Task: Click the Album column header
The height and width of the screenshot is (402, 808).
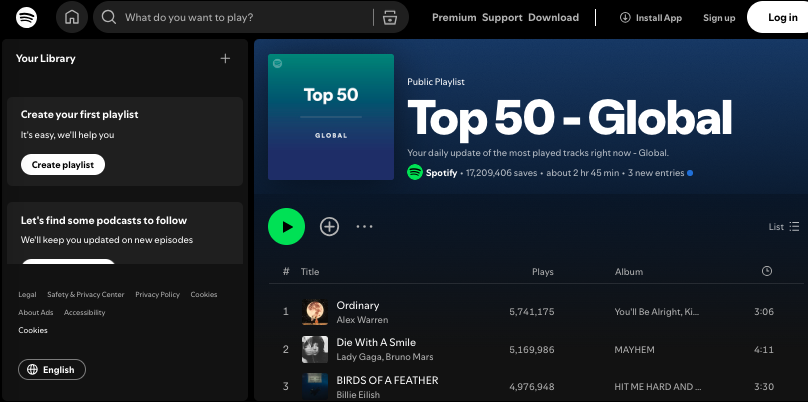Action: click(x=629, y=272)
